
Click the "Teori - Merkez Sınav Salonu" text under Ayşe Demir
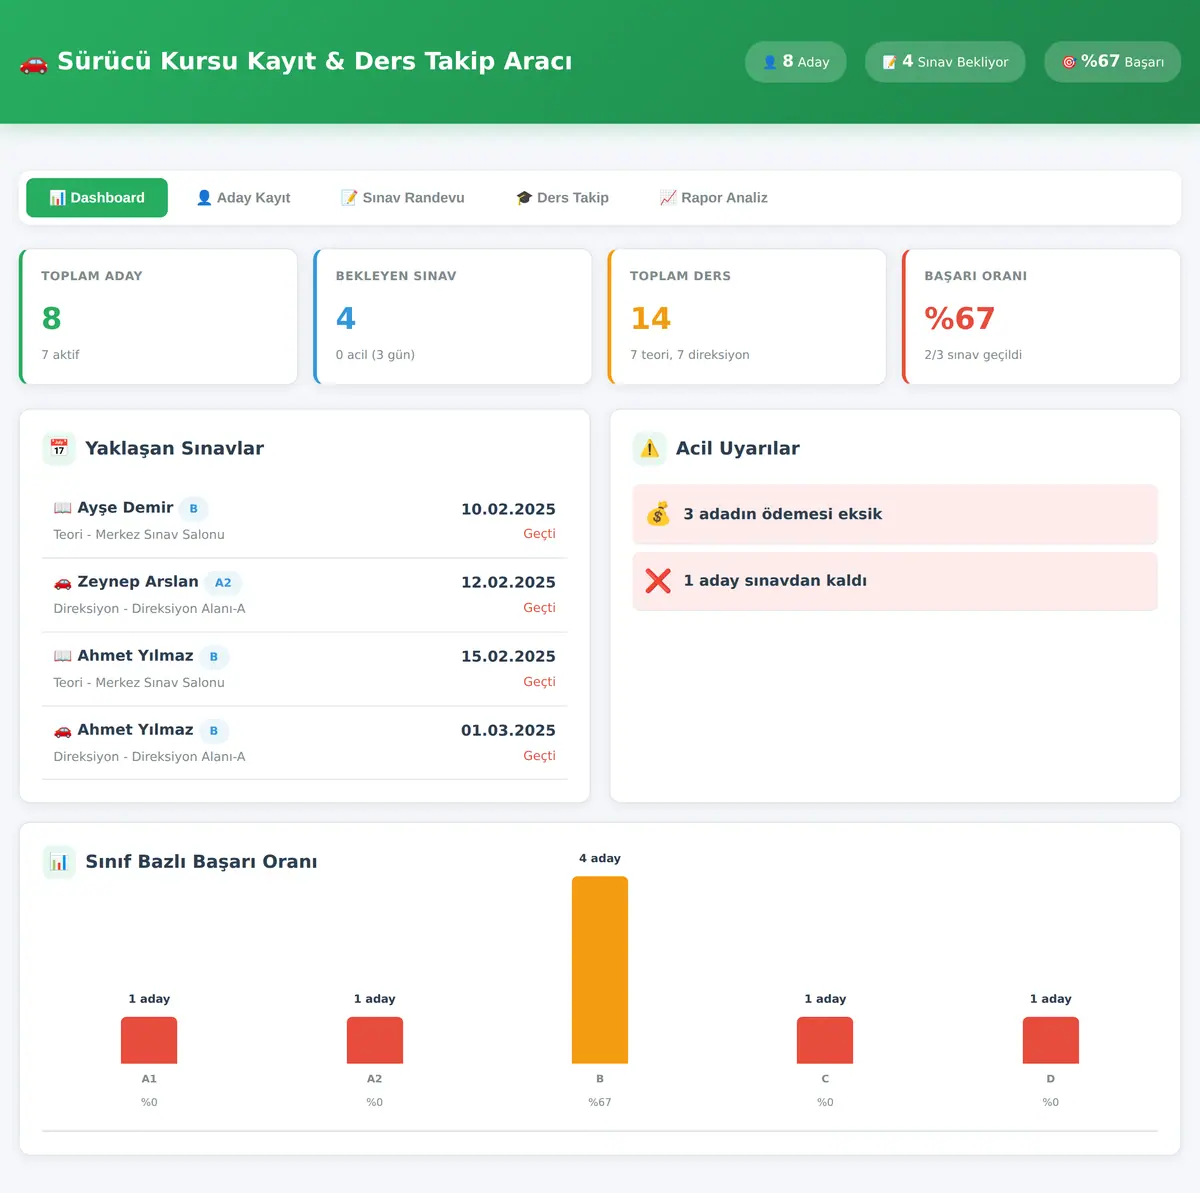coord(139,535)
